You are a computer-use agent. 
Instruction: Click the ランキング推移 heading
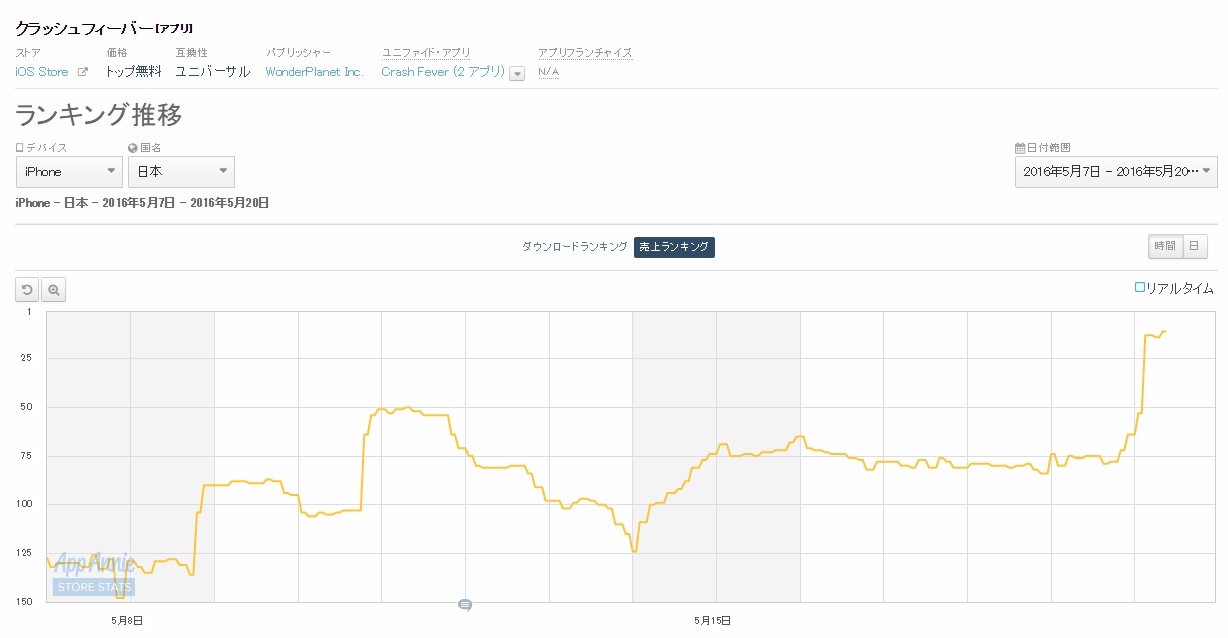pyautogui.click(x=99, y=115)
